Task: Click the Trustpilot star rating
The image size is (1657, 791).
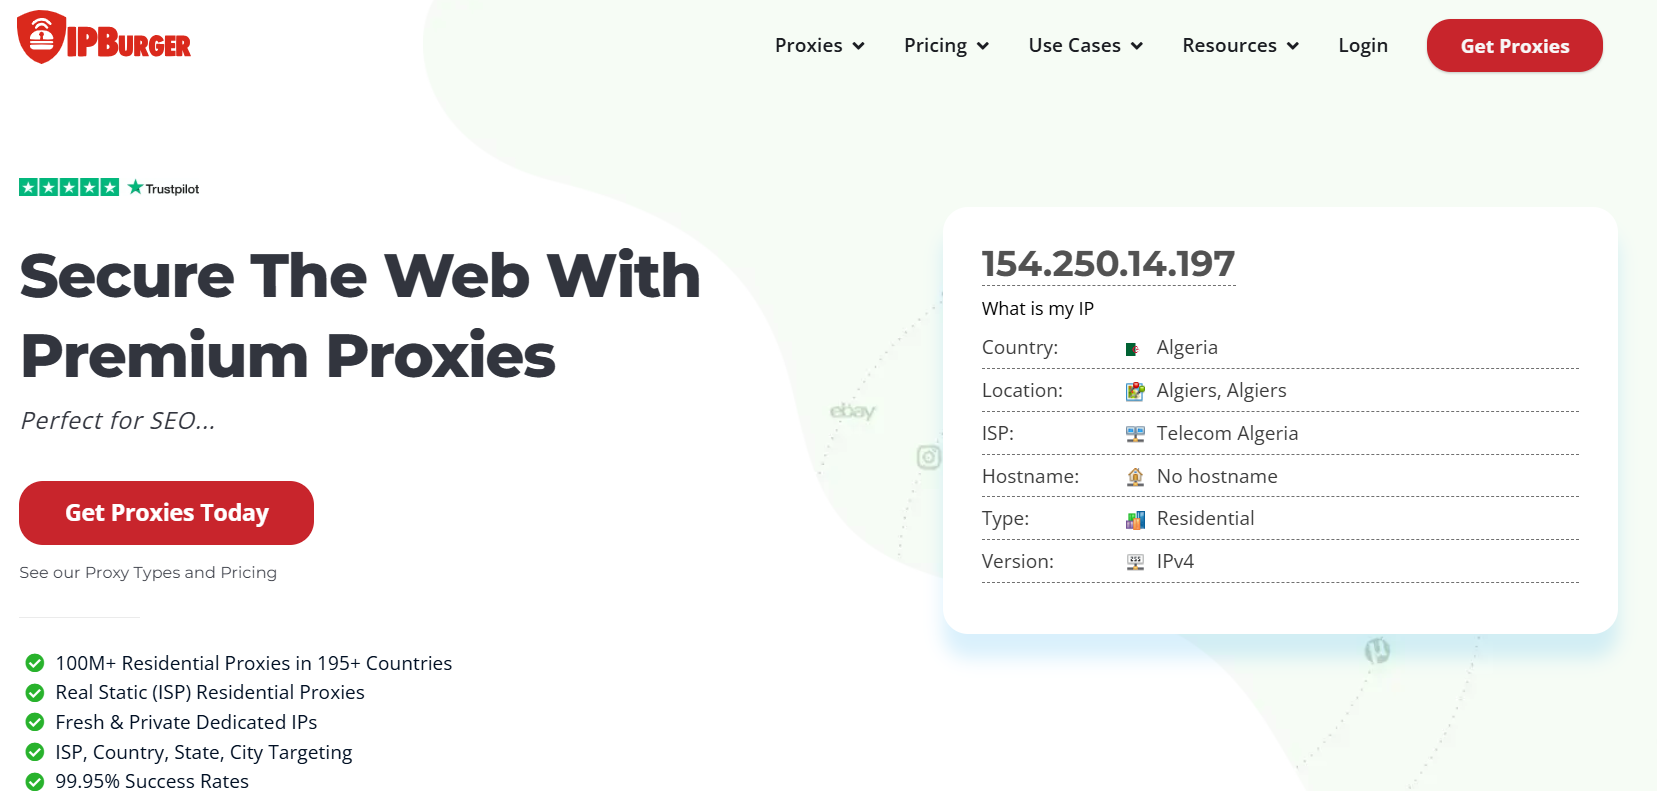Action: pos(69,187)
